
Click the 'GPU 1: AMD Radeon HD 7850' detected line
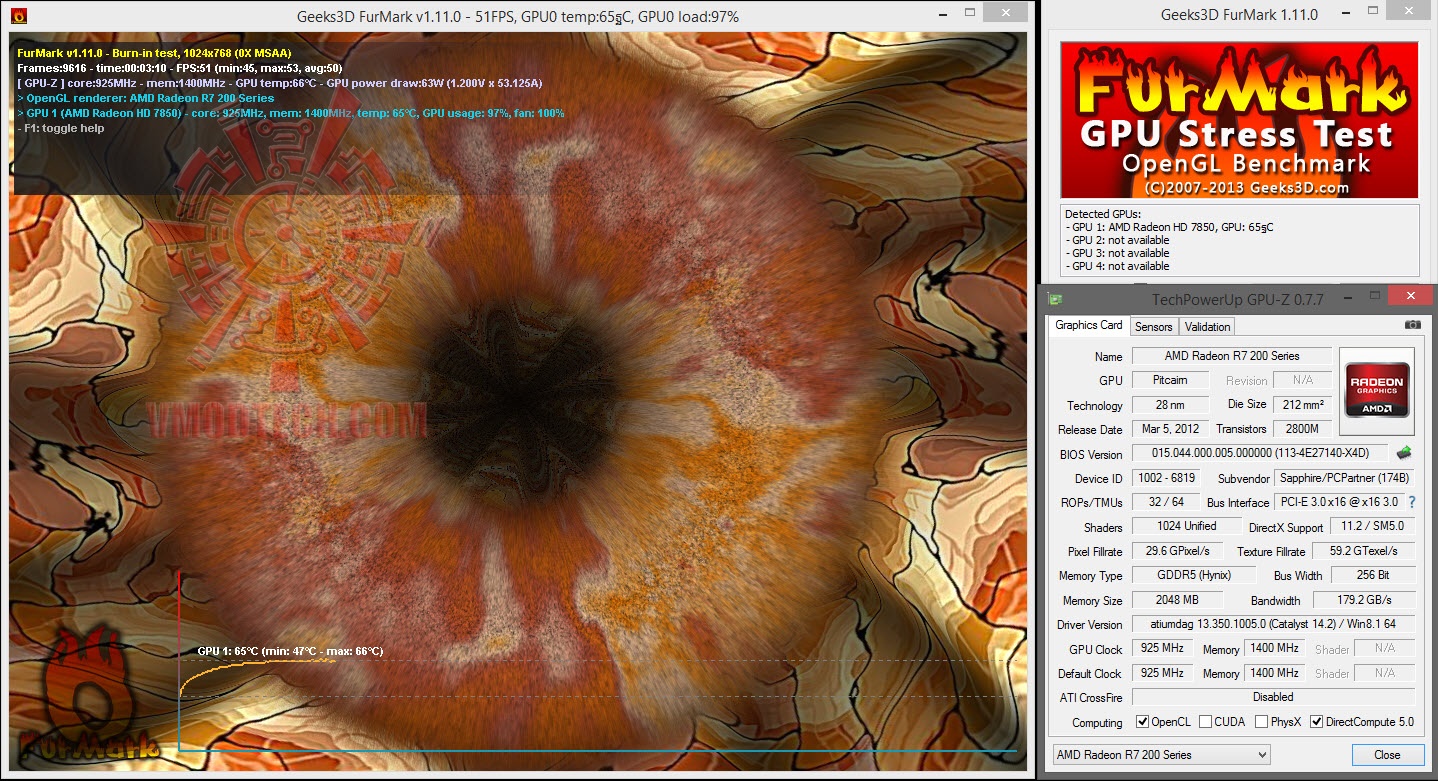tap(1169, 227)
